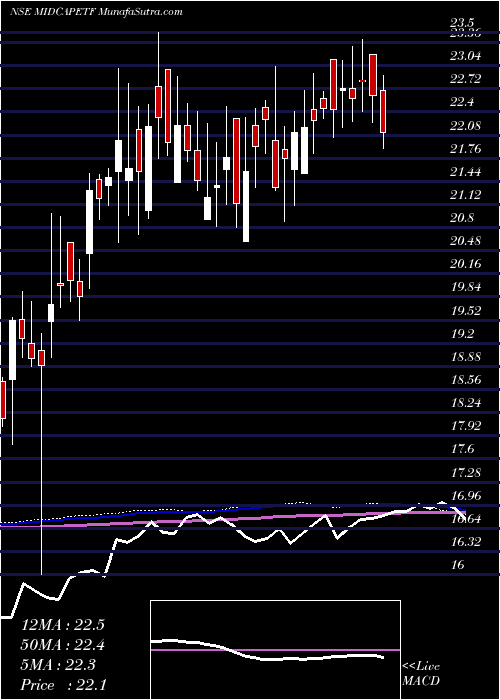
Task: Click the 19.84 price axis label
Action: coord(467,287)
